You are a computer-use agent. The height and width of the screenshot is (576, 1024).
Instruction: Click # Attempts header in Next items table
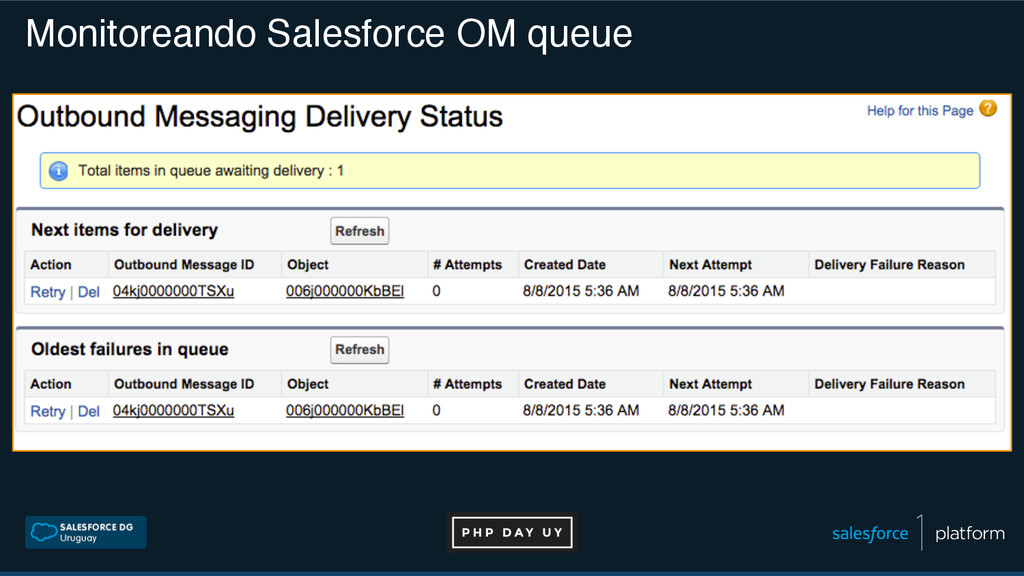pyautogui.click(x=467, y=264)
